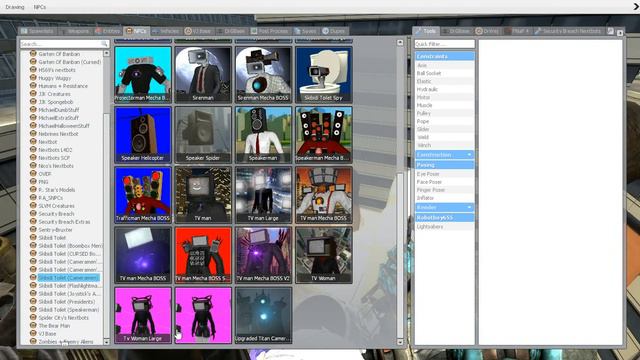Viewport: 640px width, 360px height.
Task: Open the NPCs menu in top bar
Action: pos(40,7)
